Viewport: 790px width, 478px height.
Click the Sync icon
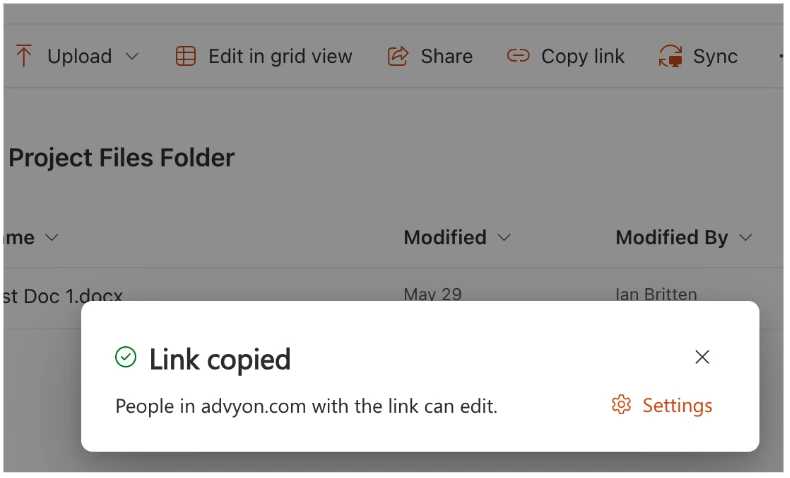(670, 56)
